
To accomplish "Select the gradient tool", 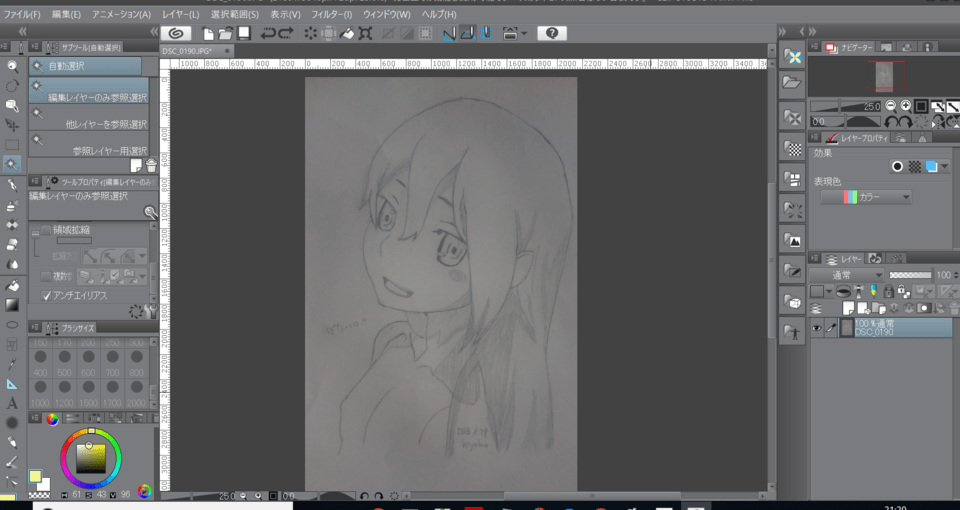I will pos(12,305).
